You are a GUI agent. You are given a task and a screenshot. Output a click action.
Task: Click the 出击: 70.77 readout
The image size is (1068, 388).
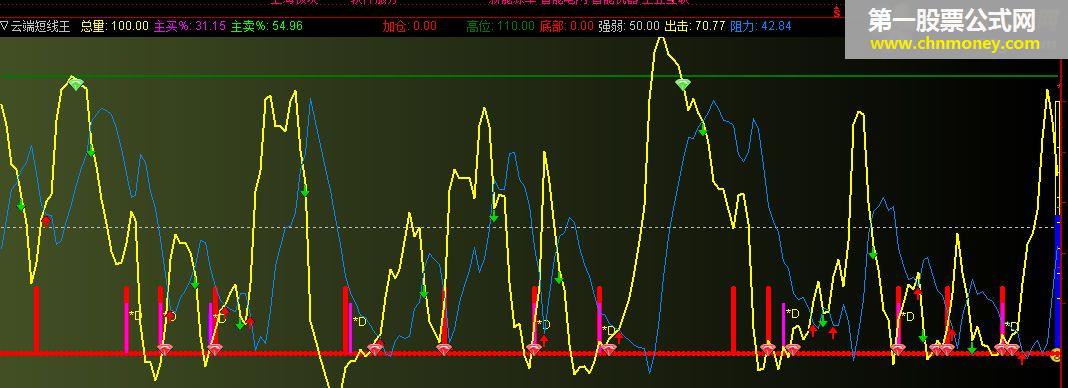695,27
